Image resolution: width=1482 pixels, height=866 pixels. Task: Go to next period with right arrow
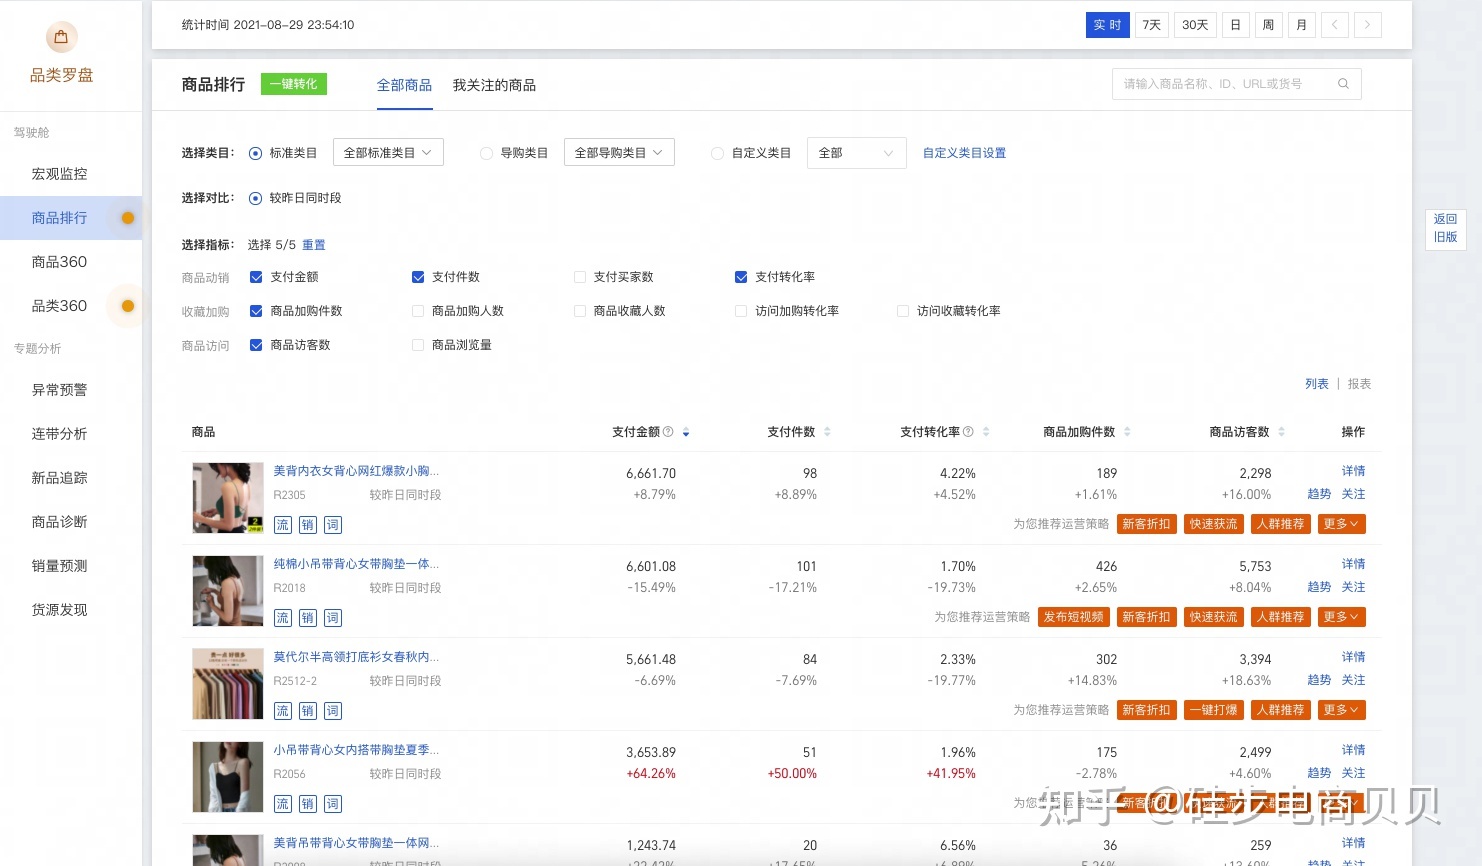1367,25
